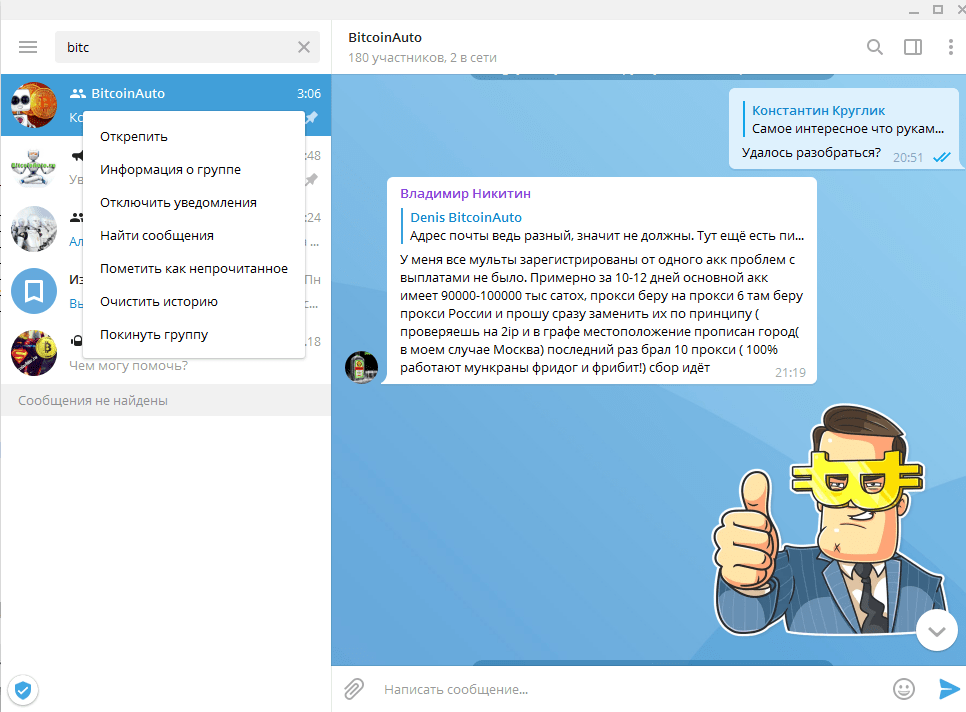Image resolution: width=966 pixels, height=712 pixels.
Task: Click the search field containing 'bitc'
Action: (x=187, y=47)
